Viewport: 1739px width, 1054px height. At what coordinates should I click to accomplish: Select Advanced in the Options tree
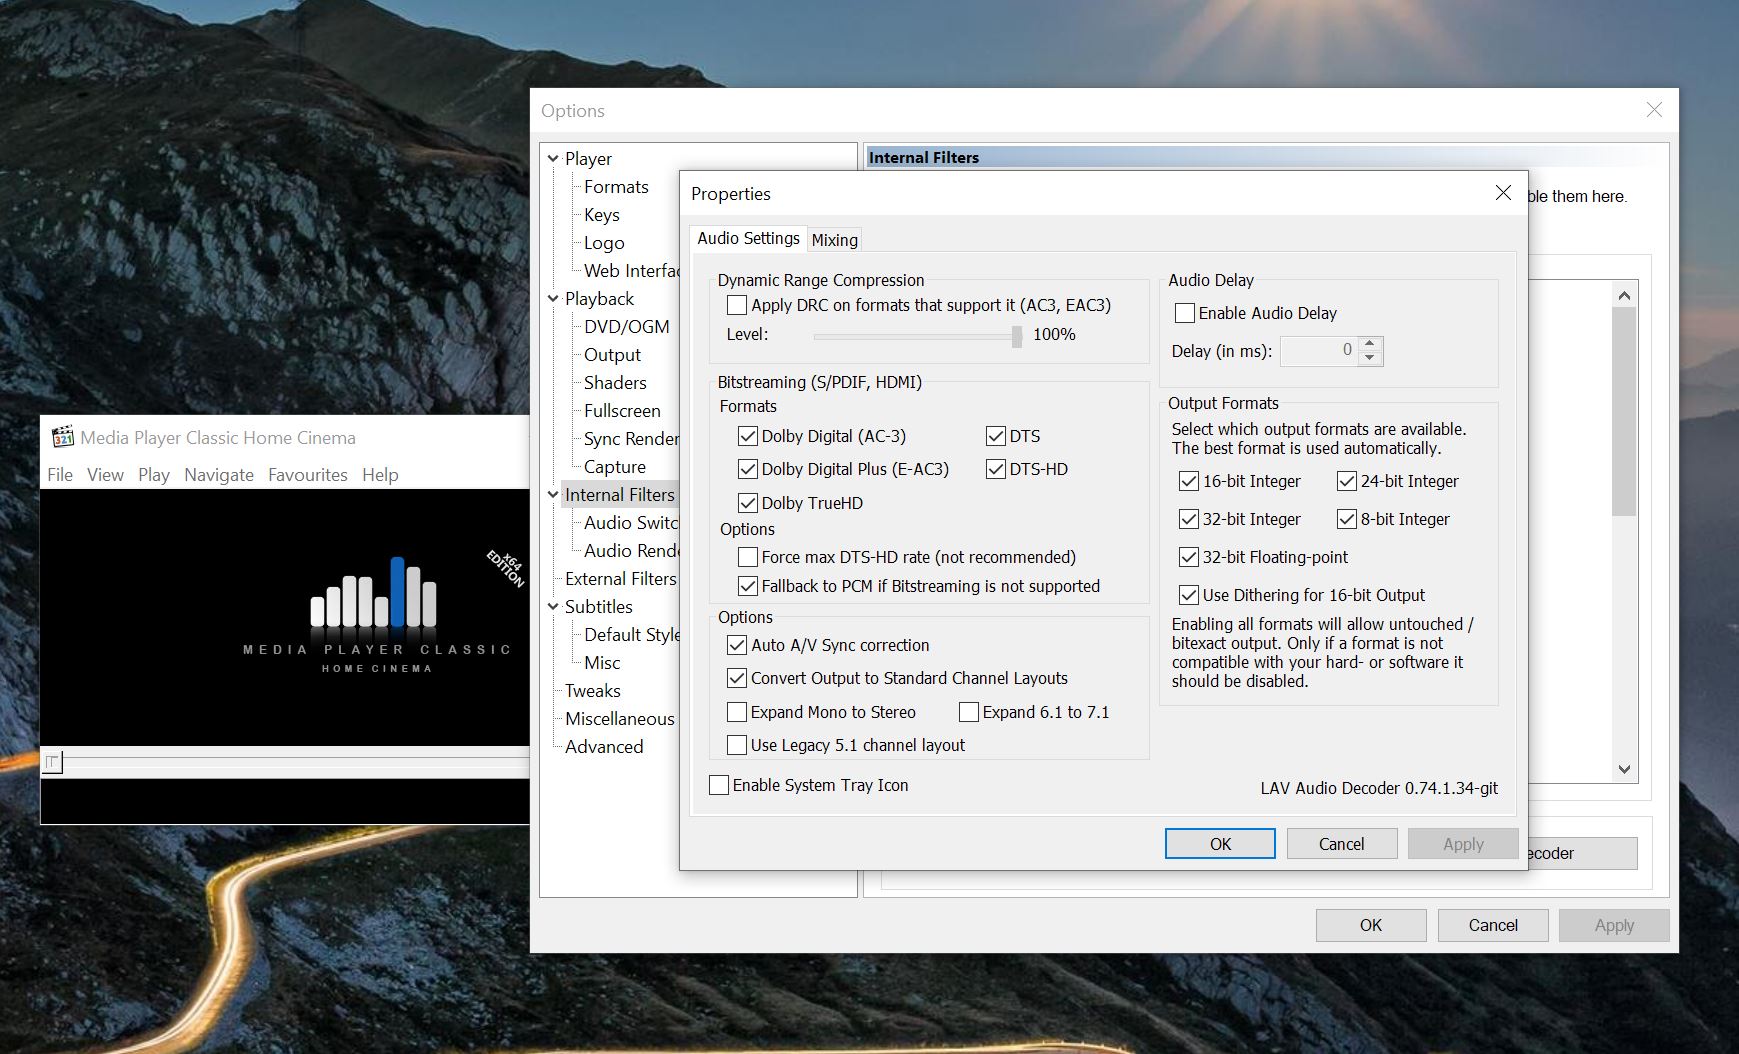click(x=604, y=746)
